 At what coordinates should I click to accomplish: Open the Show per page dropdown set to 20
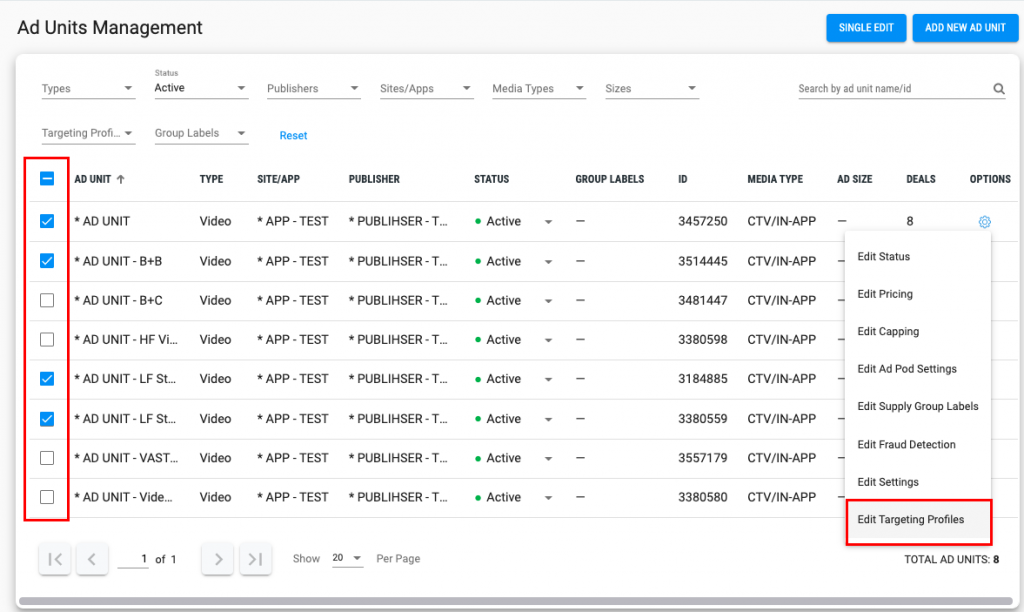tap(347, 558)
